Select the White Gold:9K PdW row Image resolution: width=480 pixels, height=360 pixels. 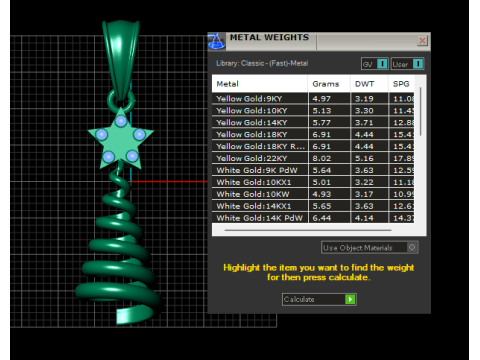[313, 170]
